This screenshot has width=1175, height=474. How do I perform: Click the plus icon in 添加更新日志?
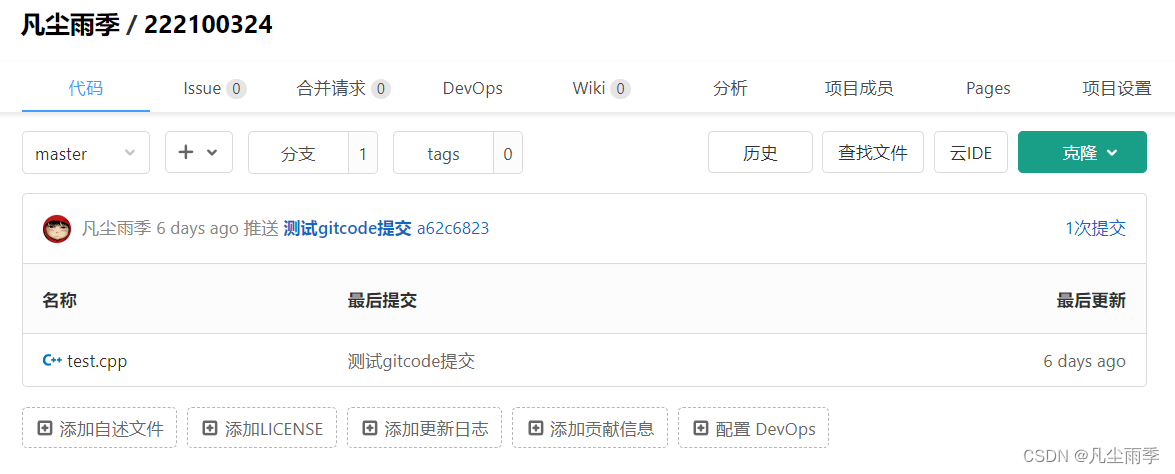tap(369, 428)
